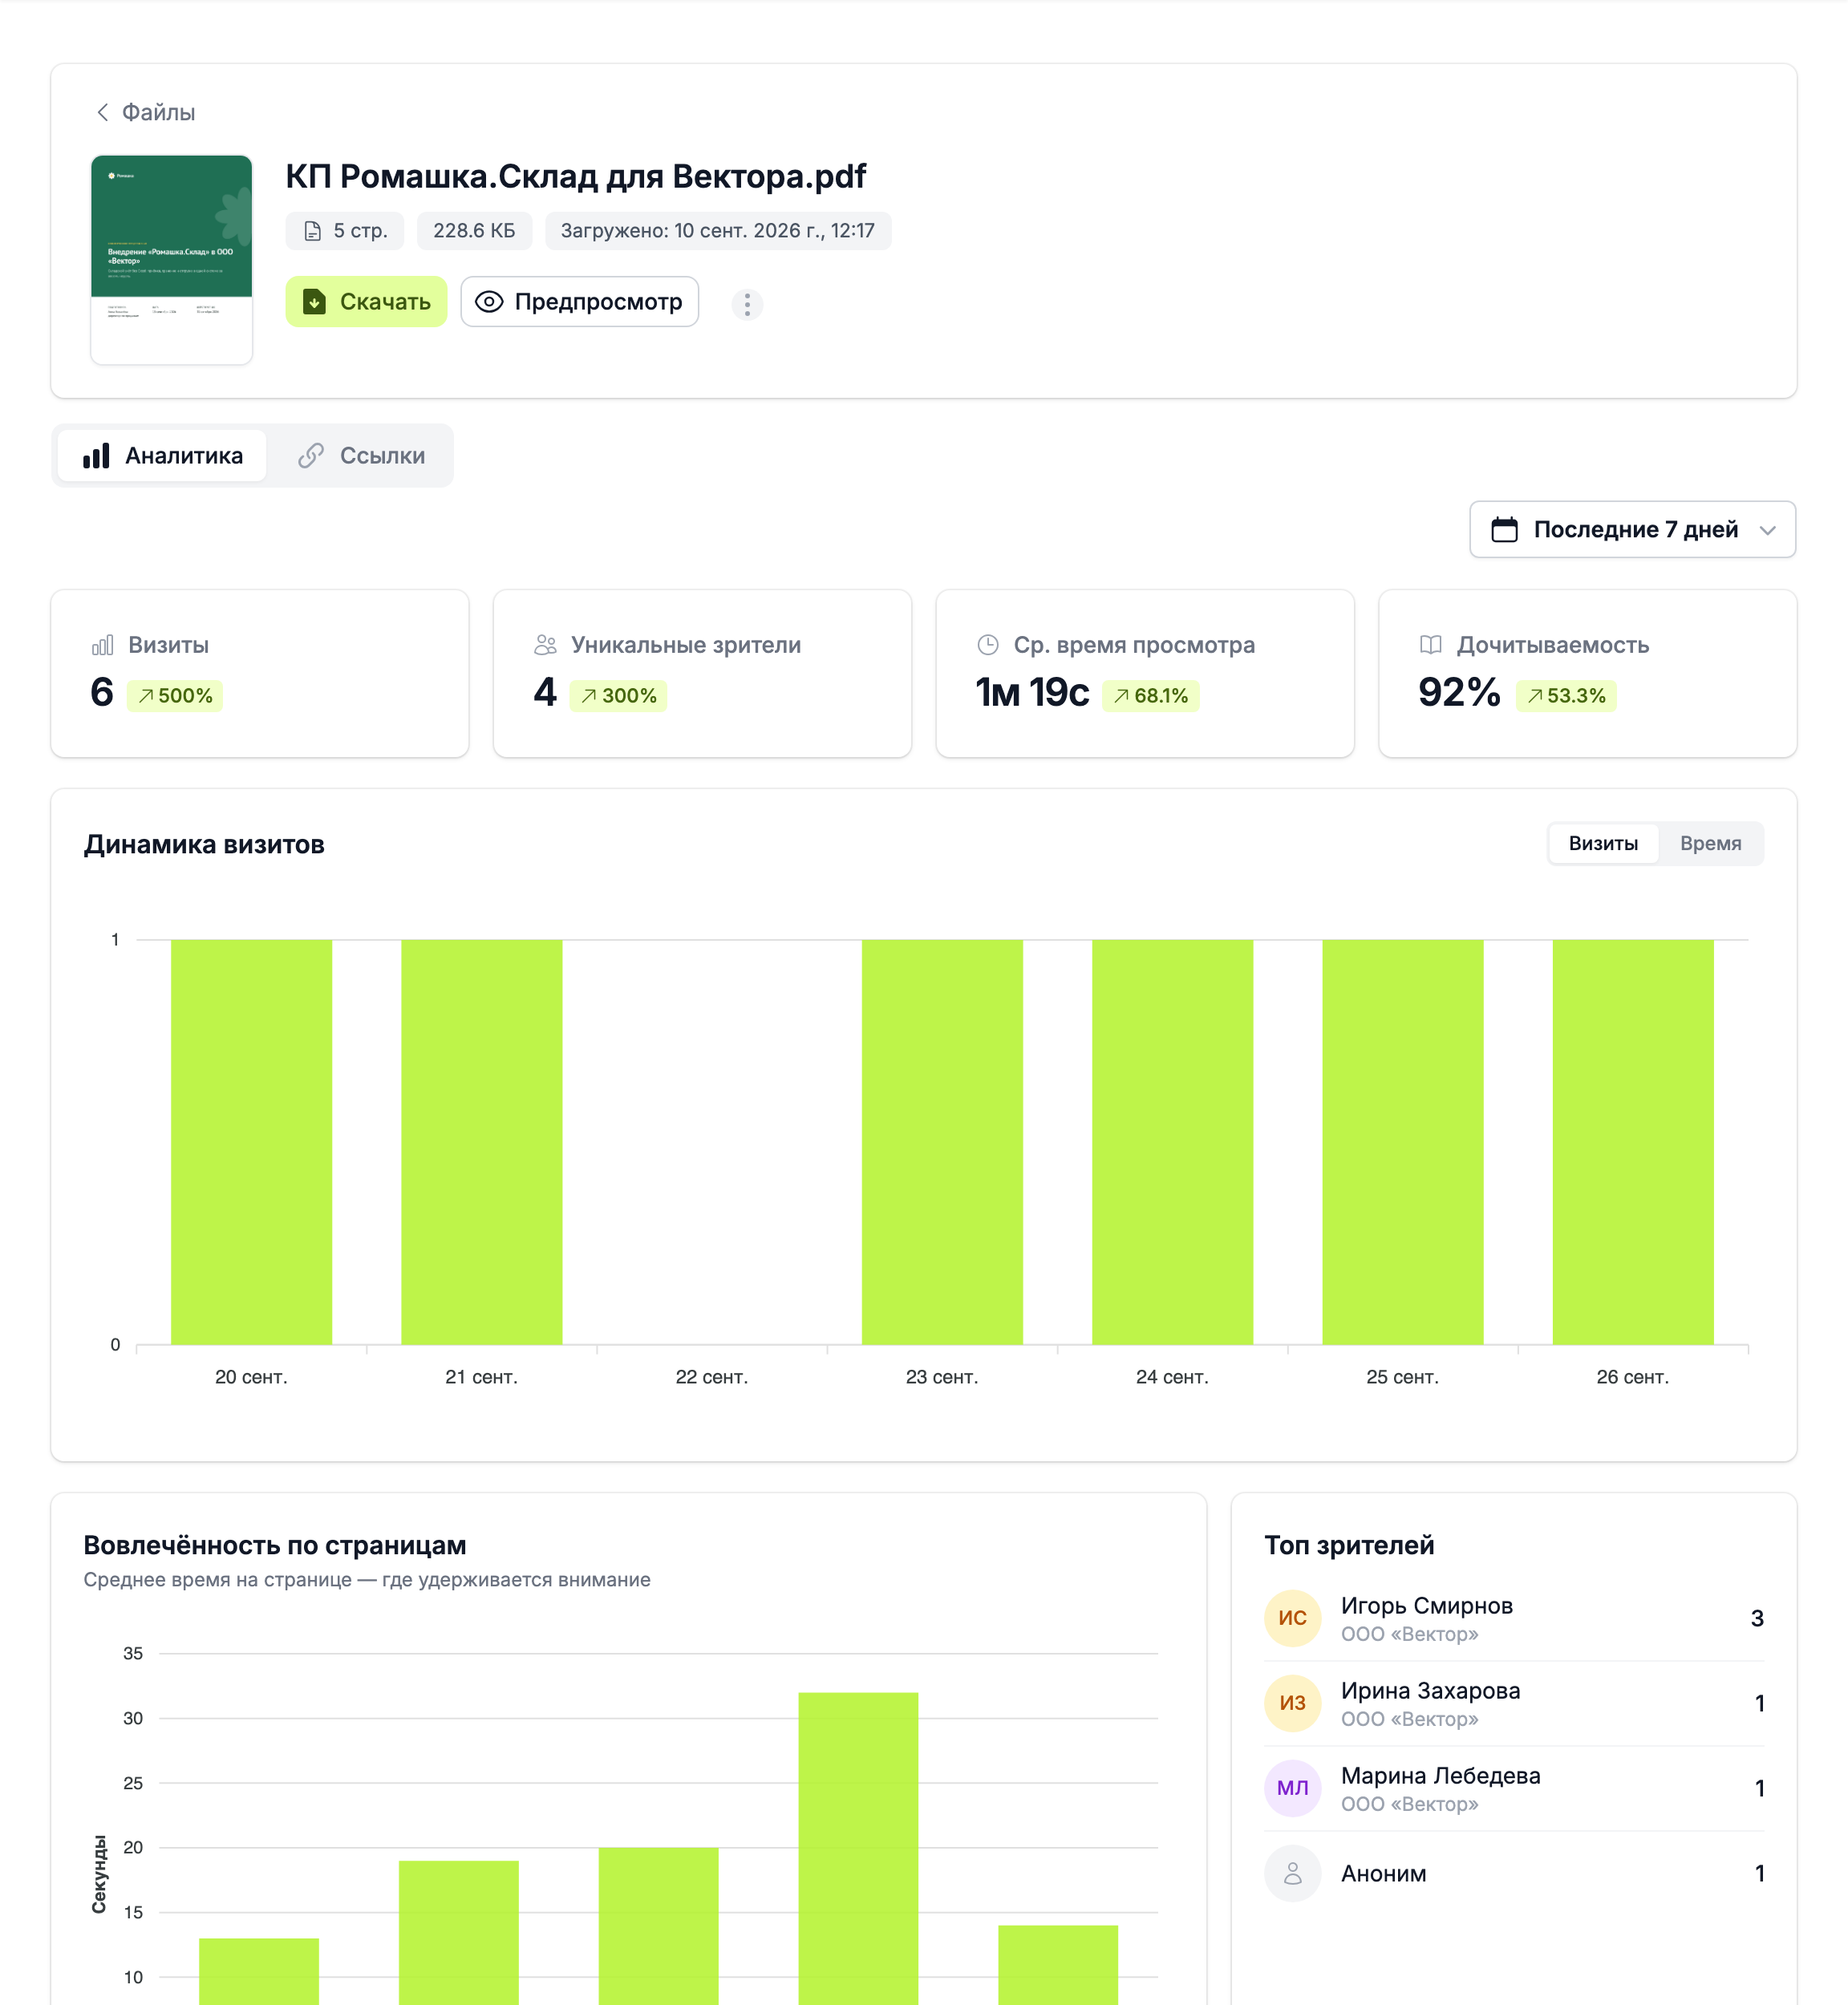Viewport: 1848px width, 2005px height.
Task: Click the 228.6 КБ file size chip
Action: click(474, 231)
